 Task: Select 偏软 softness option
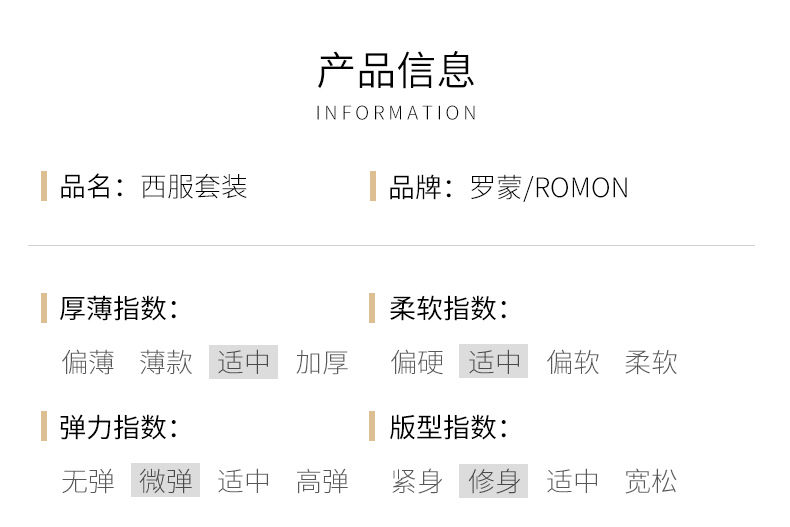click(x=573, y=362)
